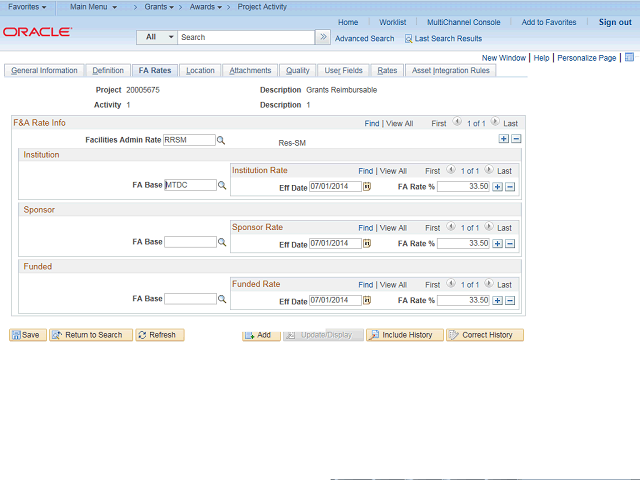640x480 pixels.
Task: Show next row in Funded Rate
Action: (489, 282)
